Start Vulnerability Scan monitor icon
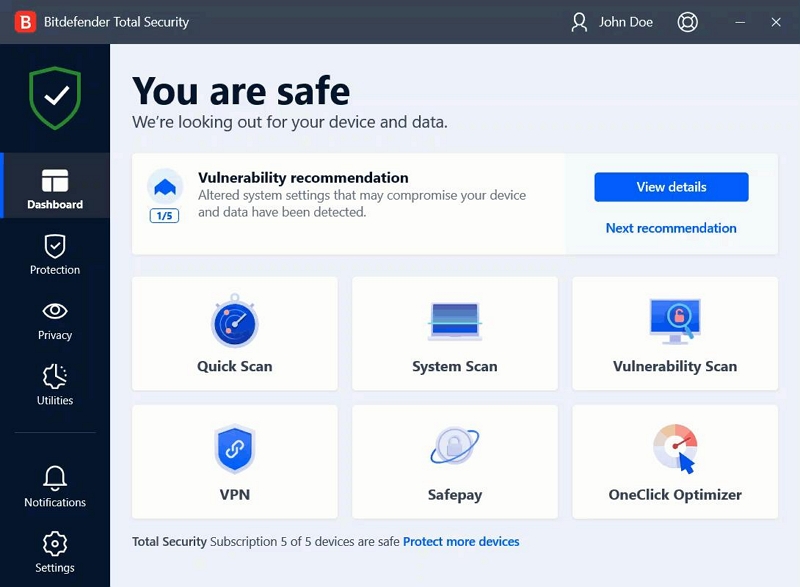Screen dimensions: 800x587 point(675,323)
